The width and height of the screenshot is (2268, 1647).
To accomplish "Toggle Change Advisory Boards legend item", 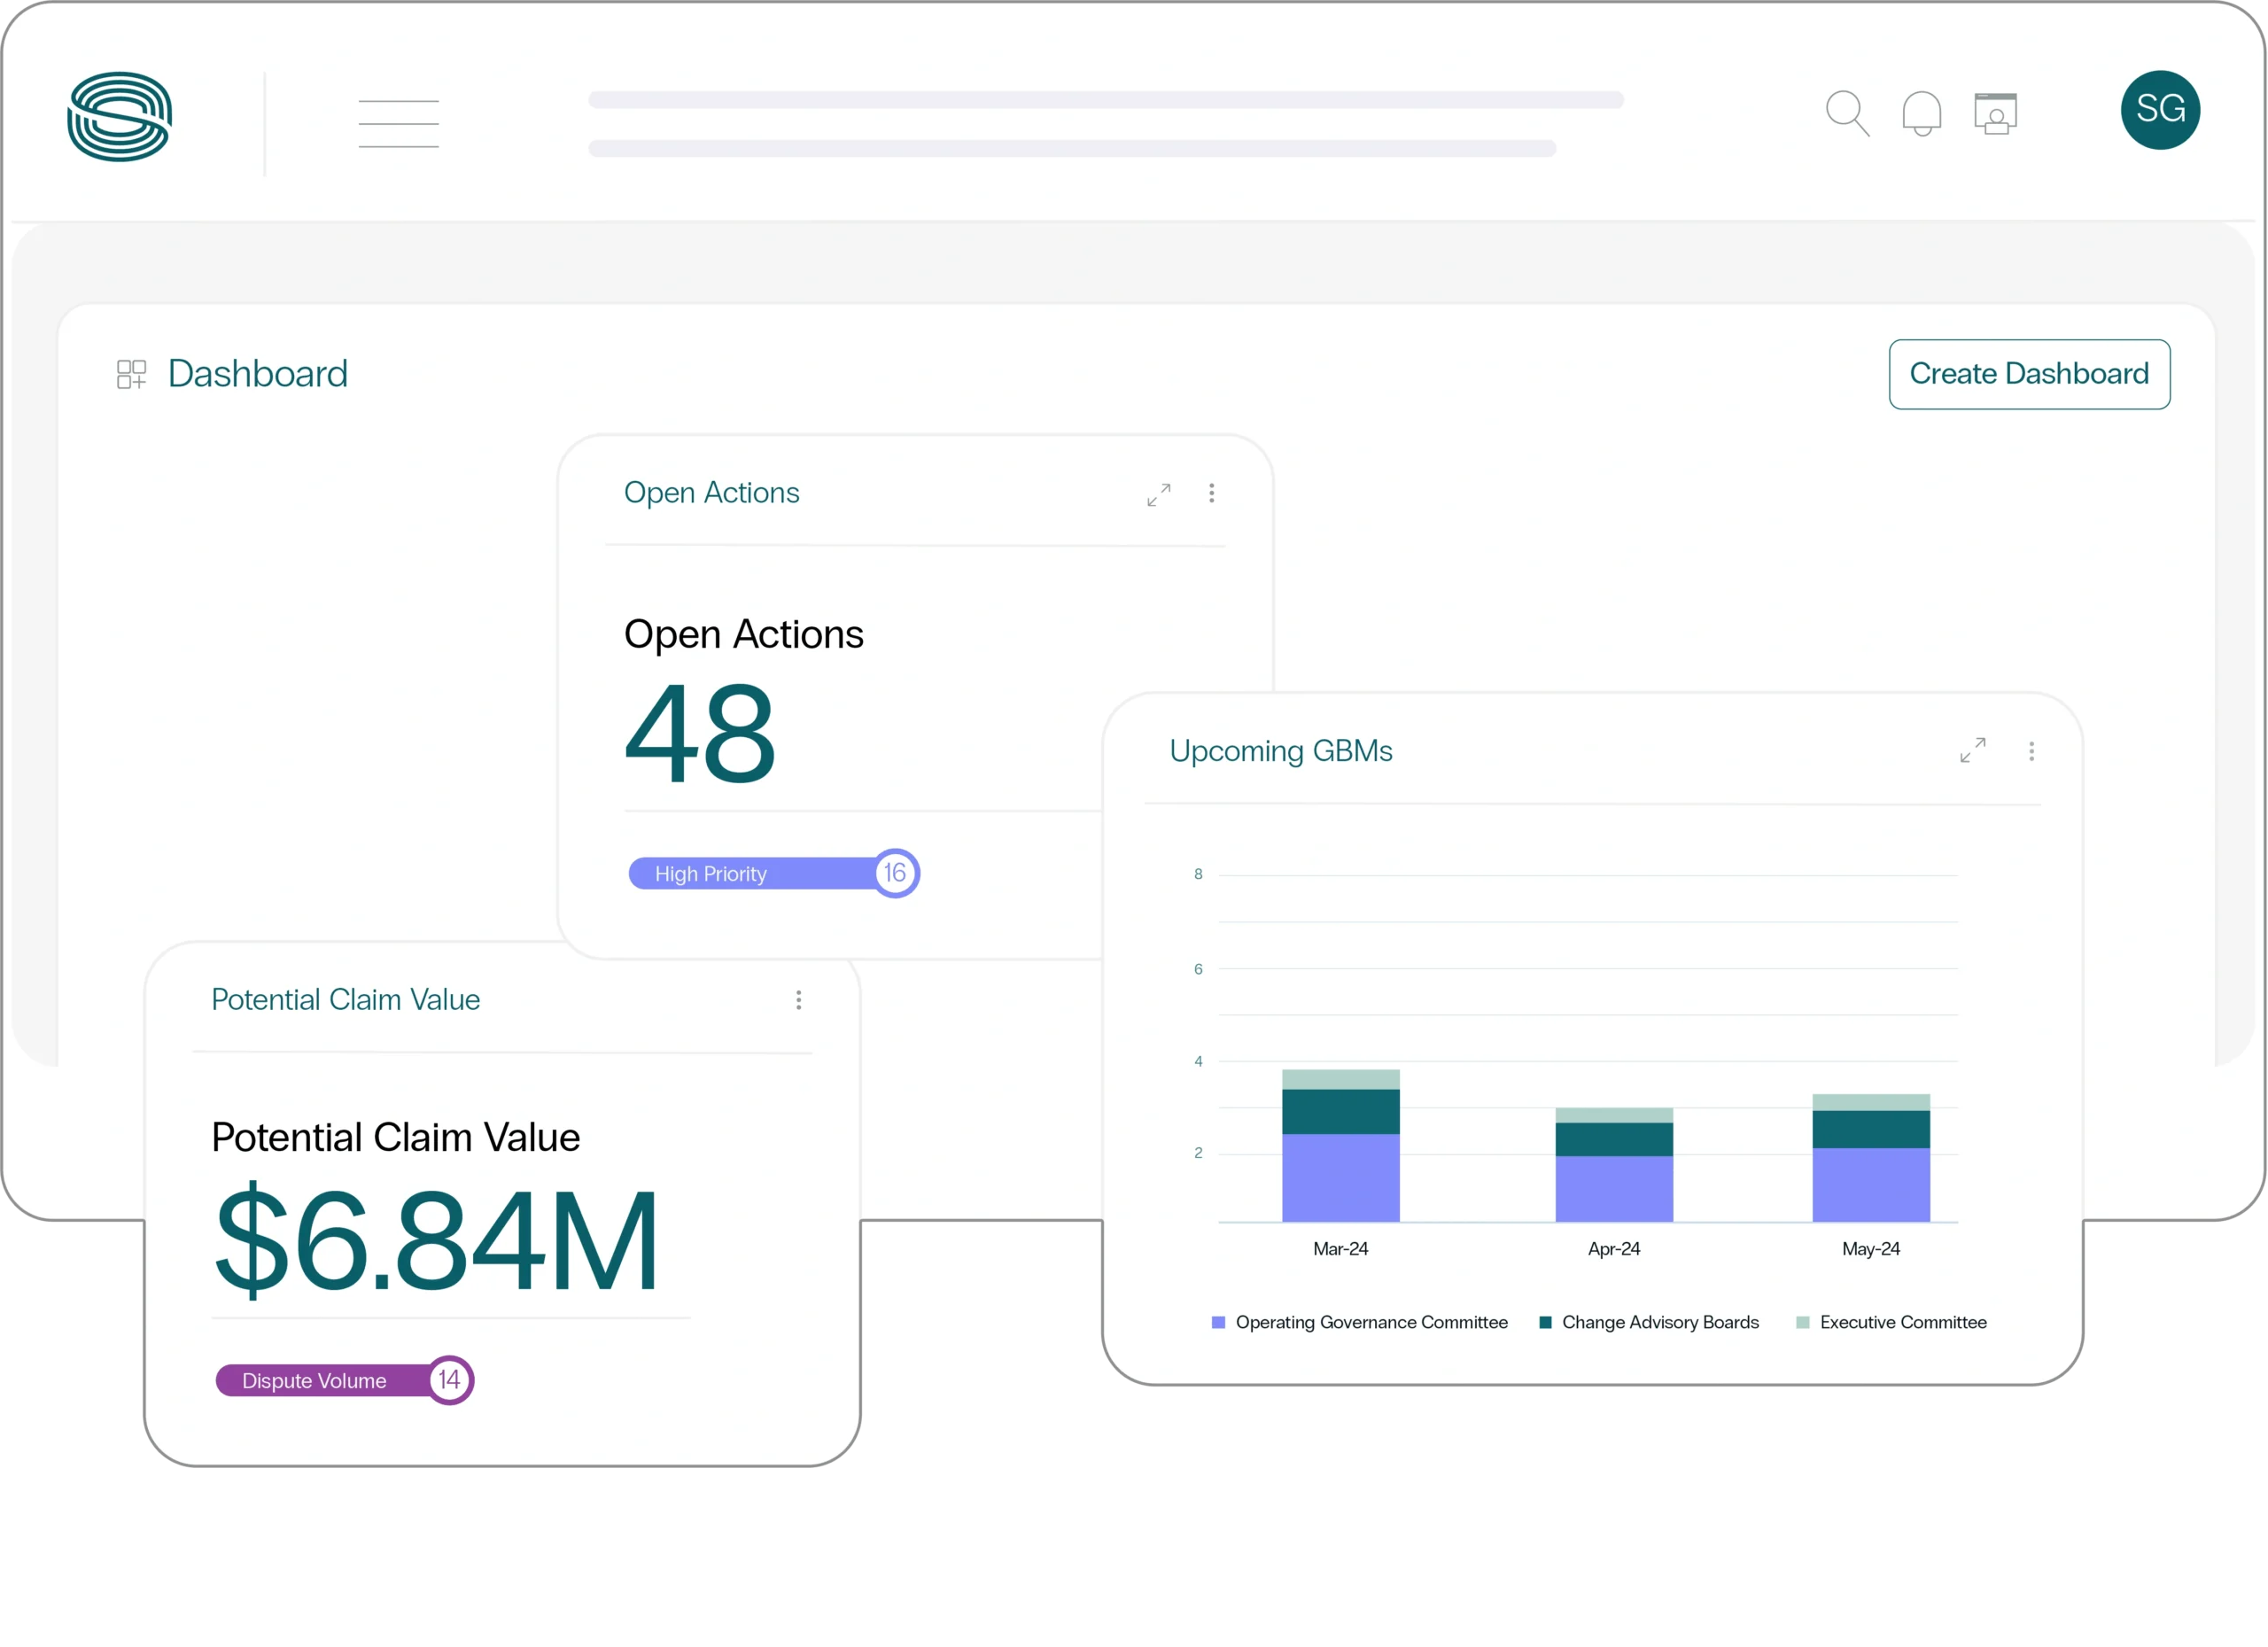I will pyautogui.click(x=1648, y=1322).
